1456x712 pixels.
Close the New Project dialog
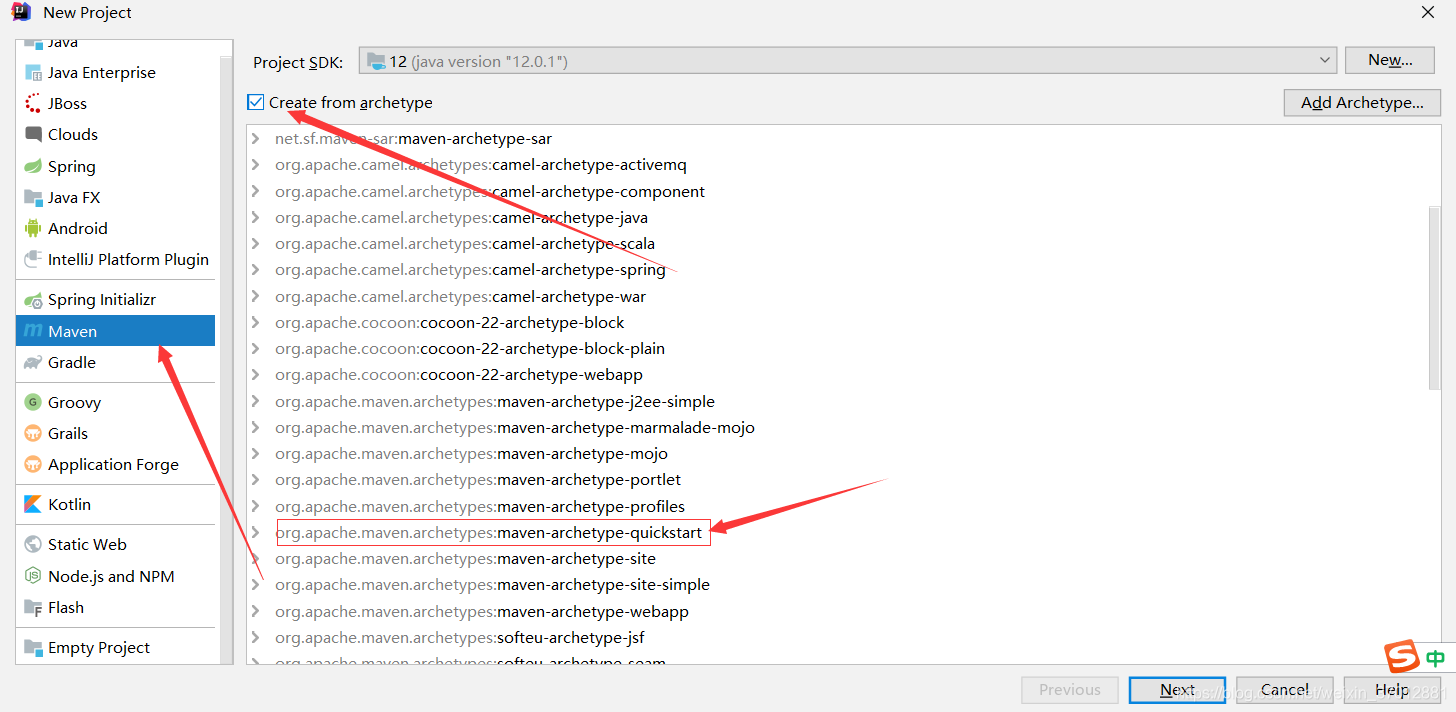(1428, 12)
